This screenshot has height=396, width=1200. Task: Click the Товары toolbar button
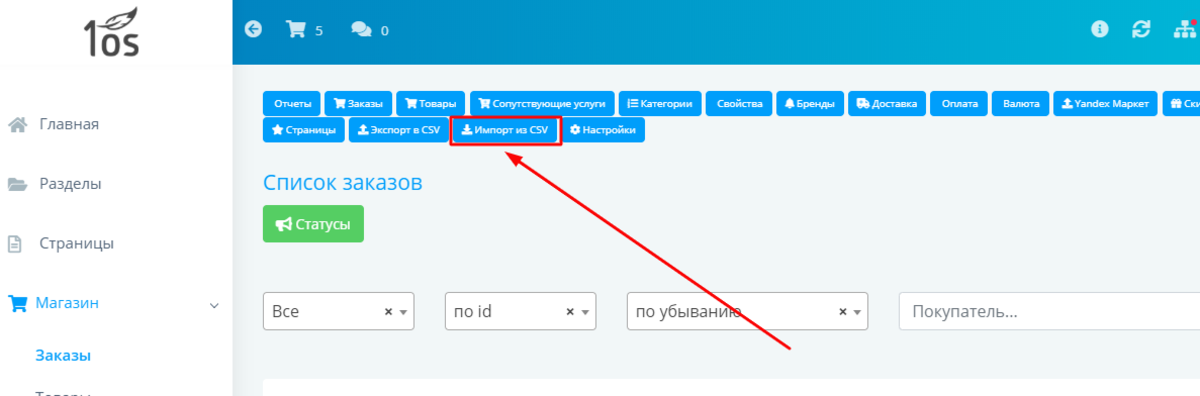[431, 103]
